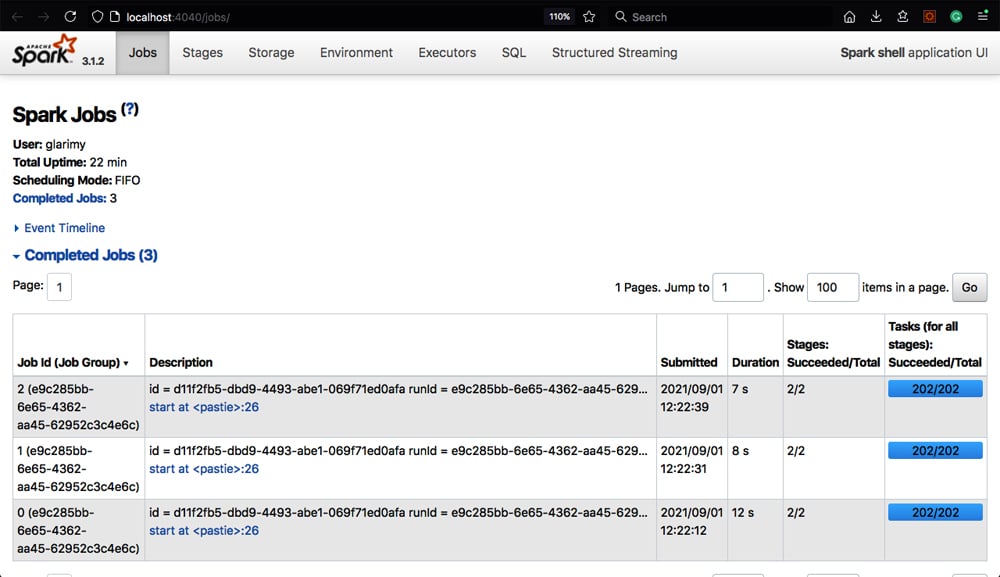Screen dimensions: 1000x577
Task: Switch to the Stages tab
Action: tap(202, 53)
